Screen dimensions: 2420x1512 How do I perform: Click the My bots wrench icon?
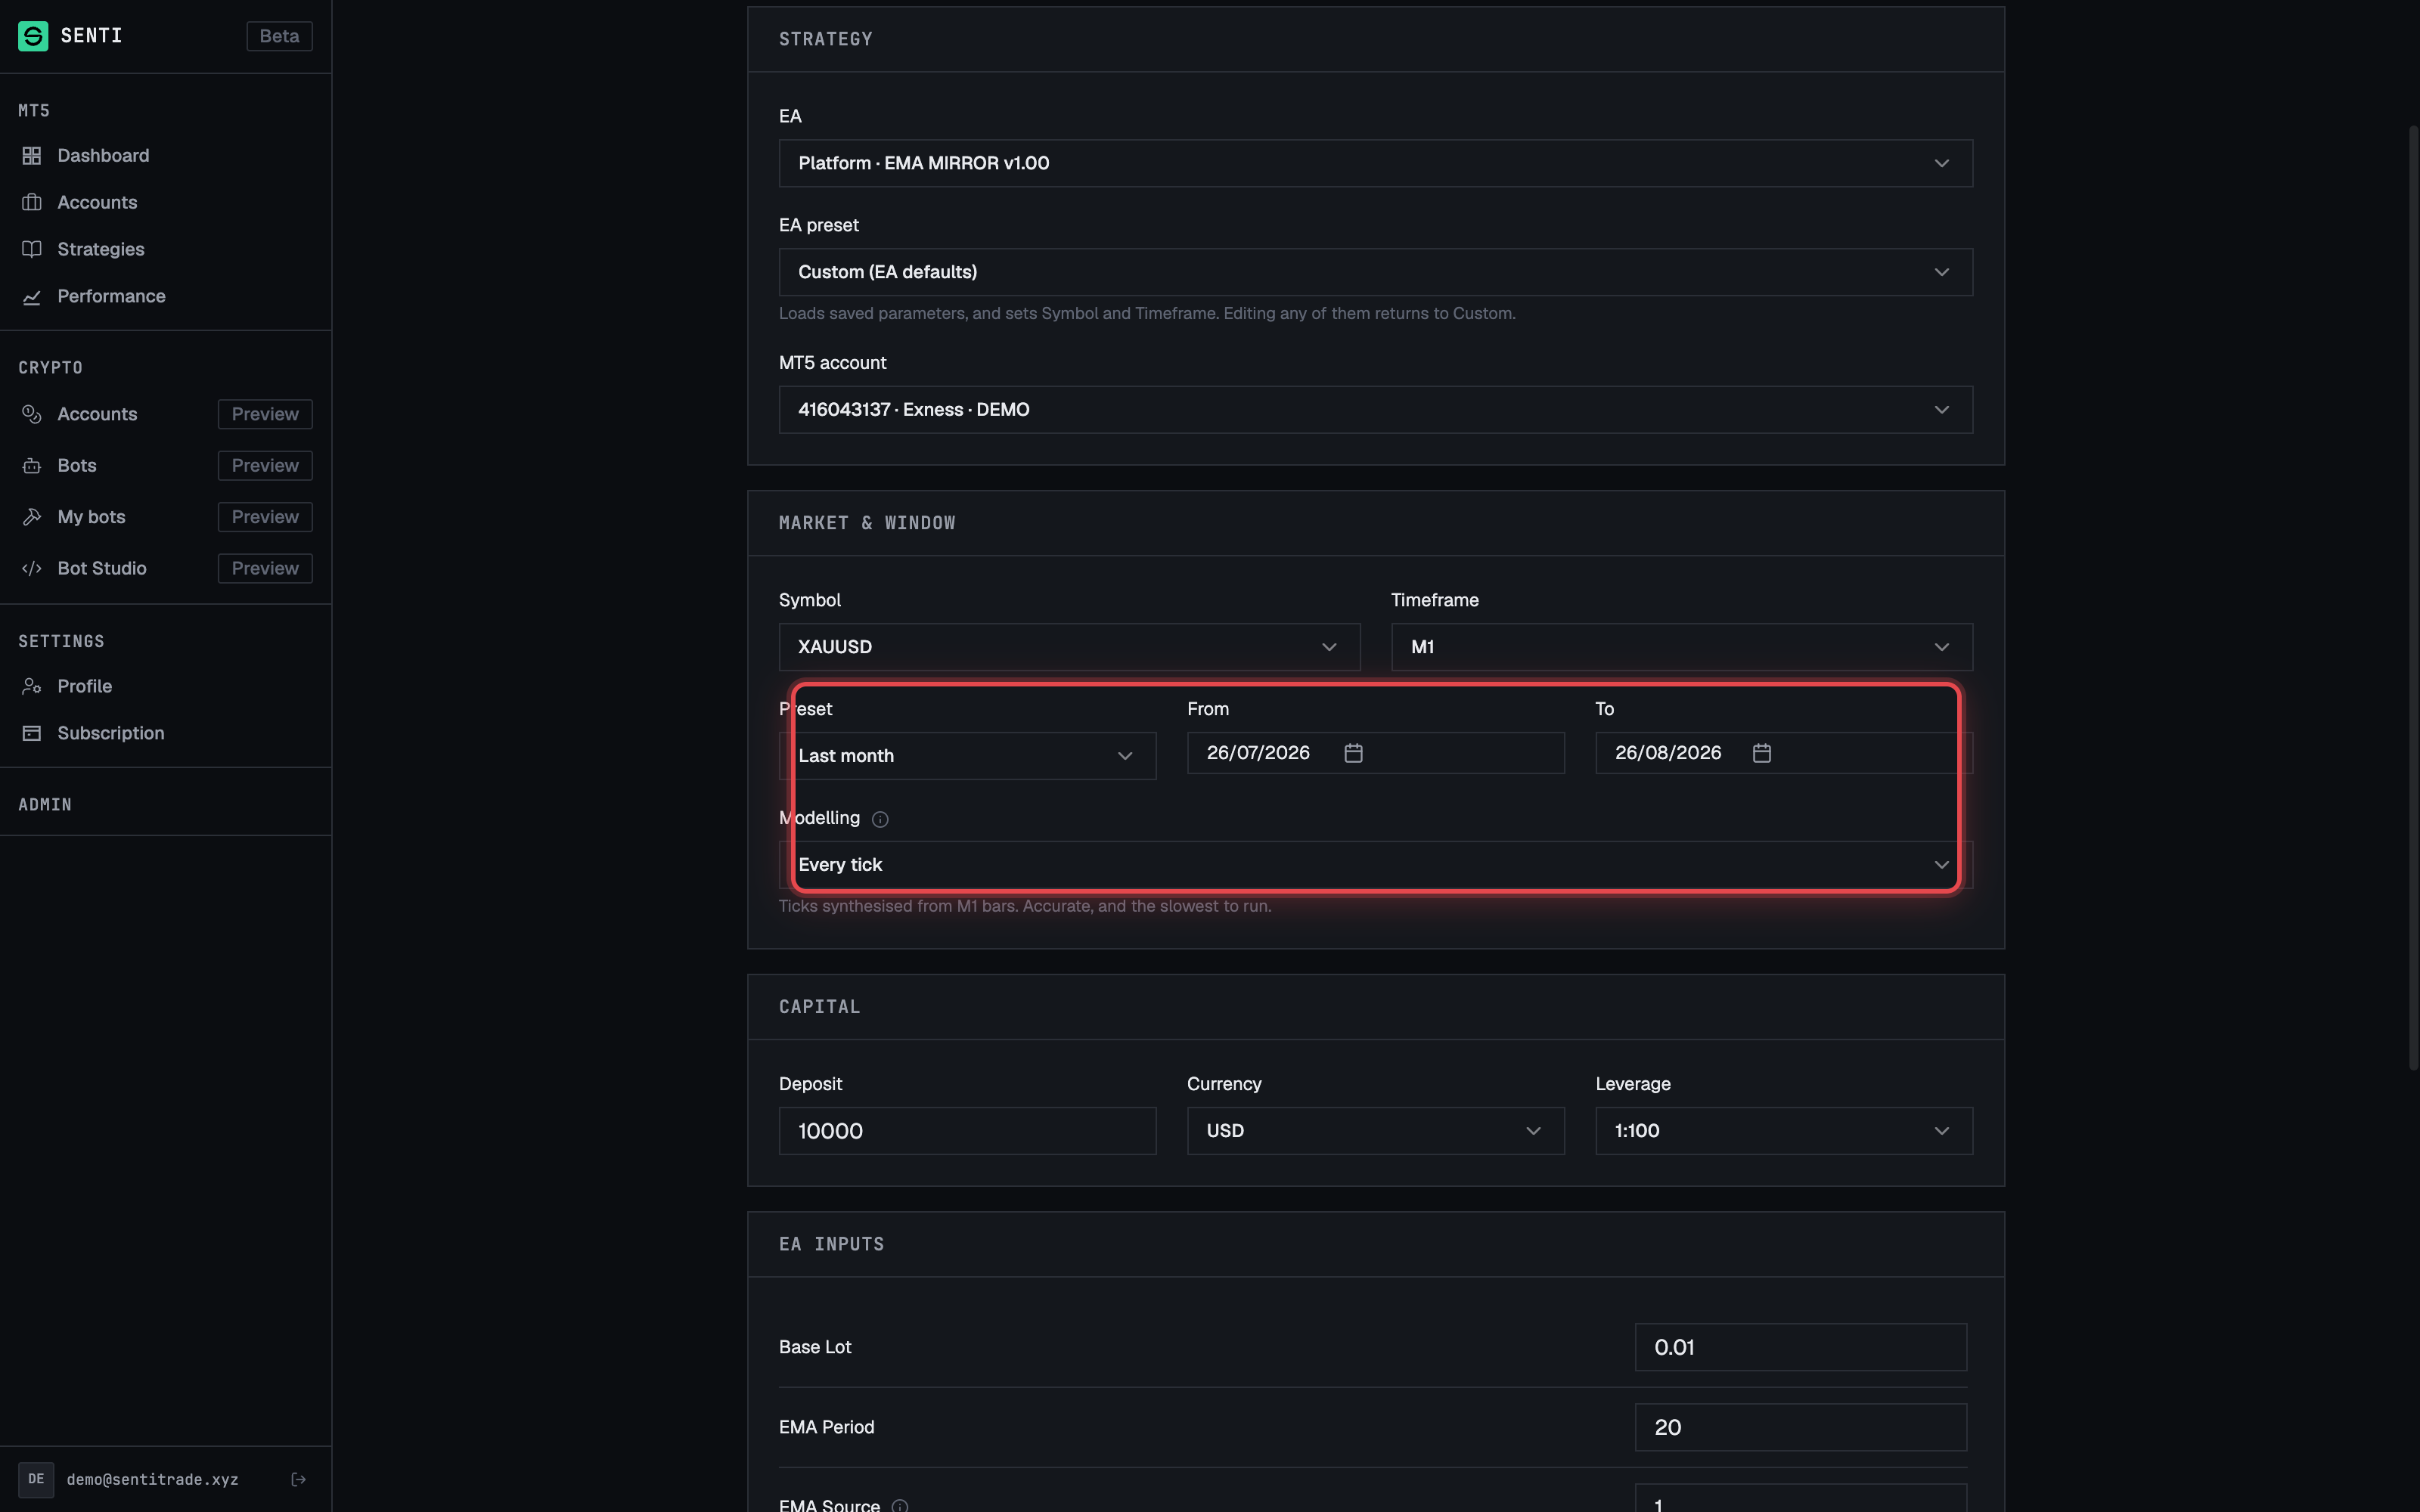pyautogui.click(x=32, y=517)
